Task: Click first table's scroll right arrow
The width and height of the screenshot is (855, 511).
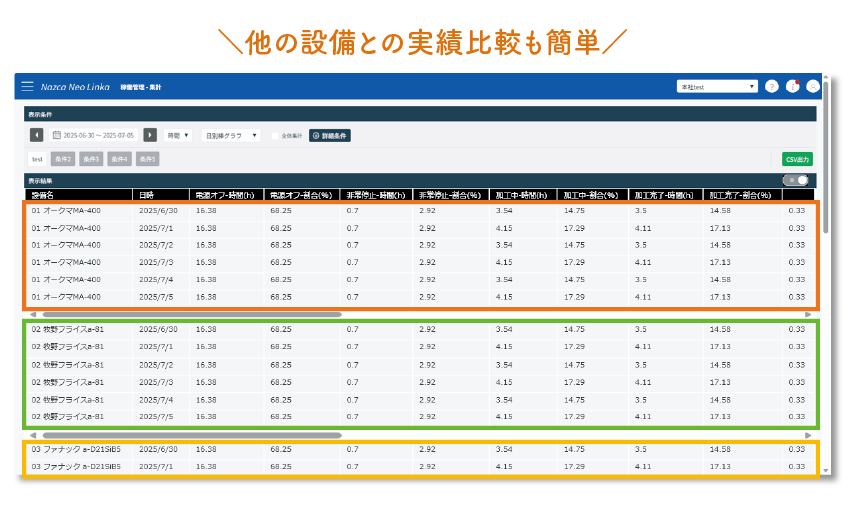Action: (x=808, y=315)
